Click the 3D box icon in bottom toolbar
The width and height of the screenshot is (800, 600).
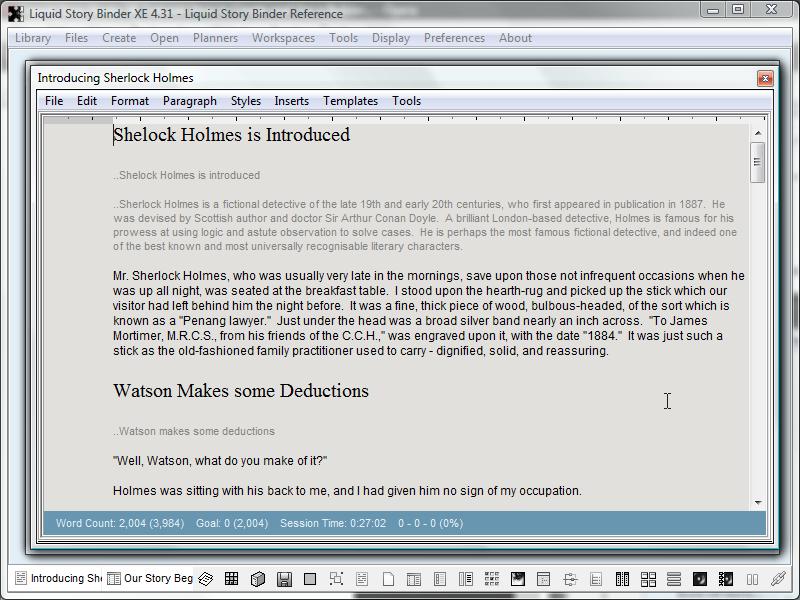point(258,579)
